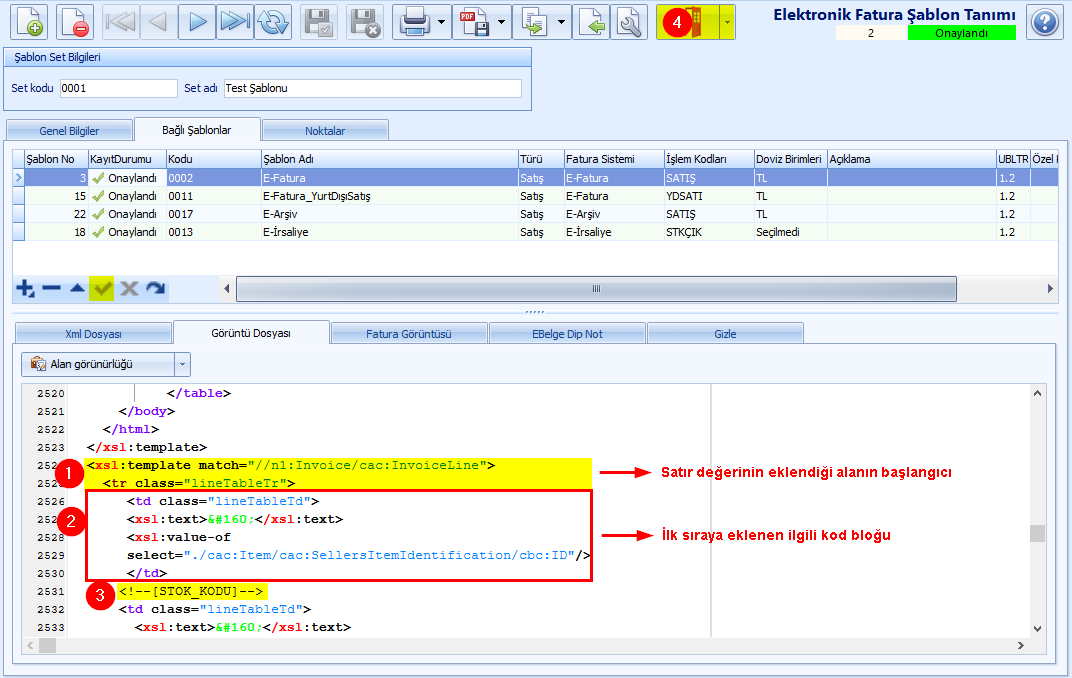Click the save floppy disk icon
Image resolution: width=1072 pixels, height=678 pixels.
click(319, 22)
